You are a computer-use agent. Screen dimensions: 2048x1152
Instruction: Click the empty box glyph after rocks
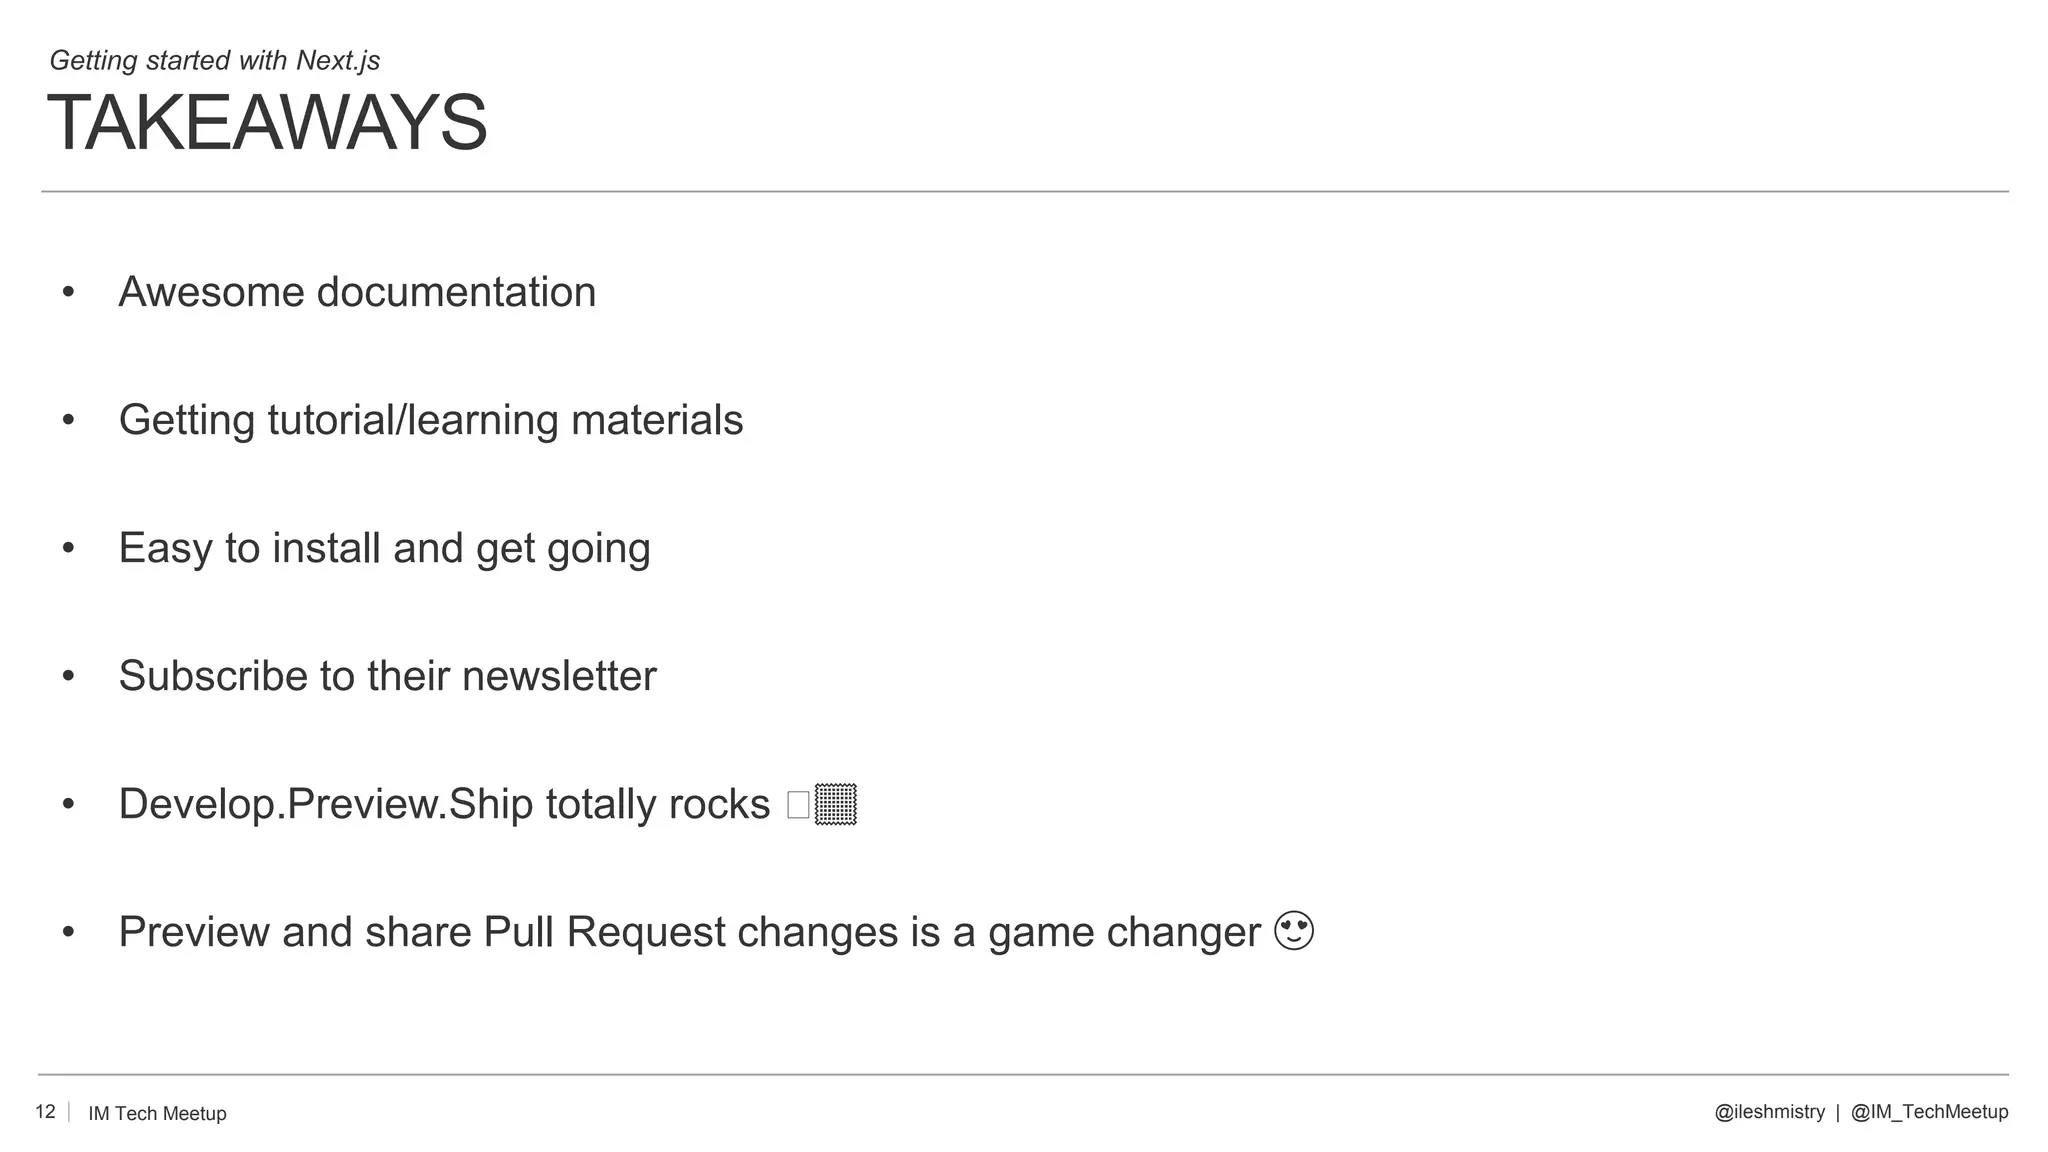[x=798, y=805]
